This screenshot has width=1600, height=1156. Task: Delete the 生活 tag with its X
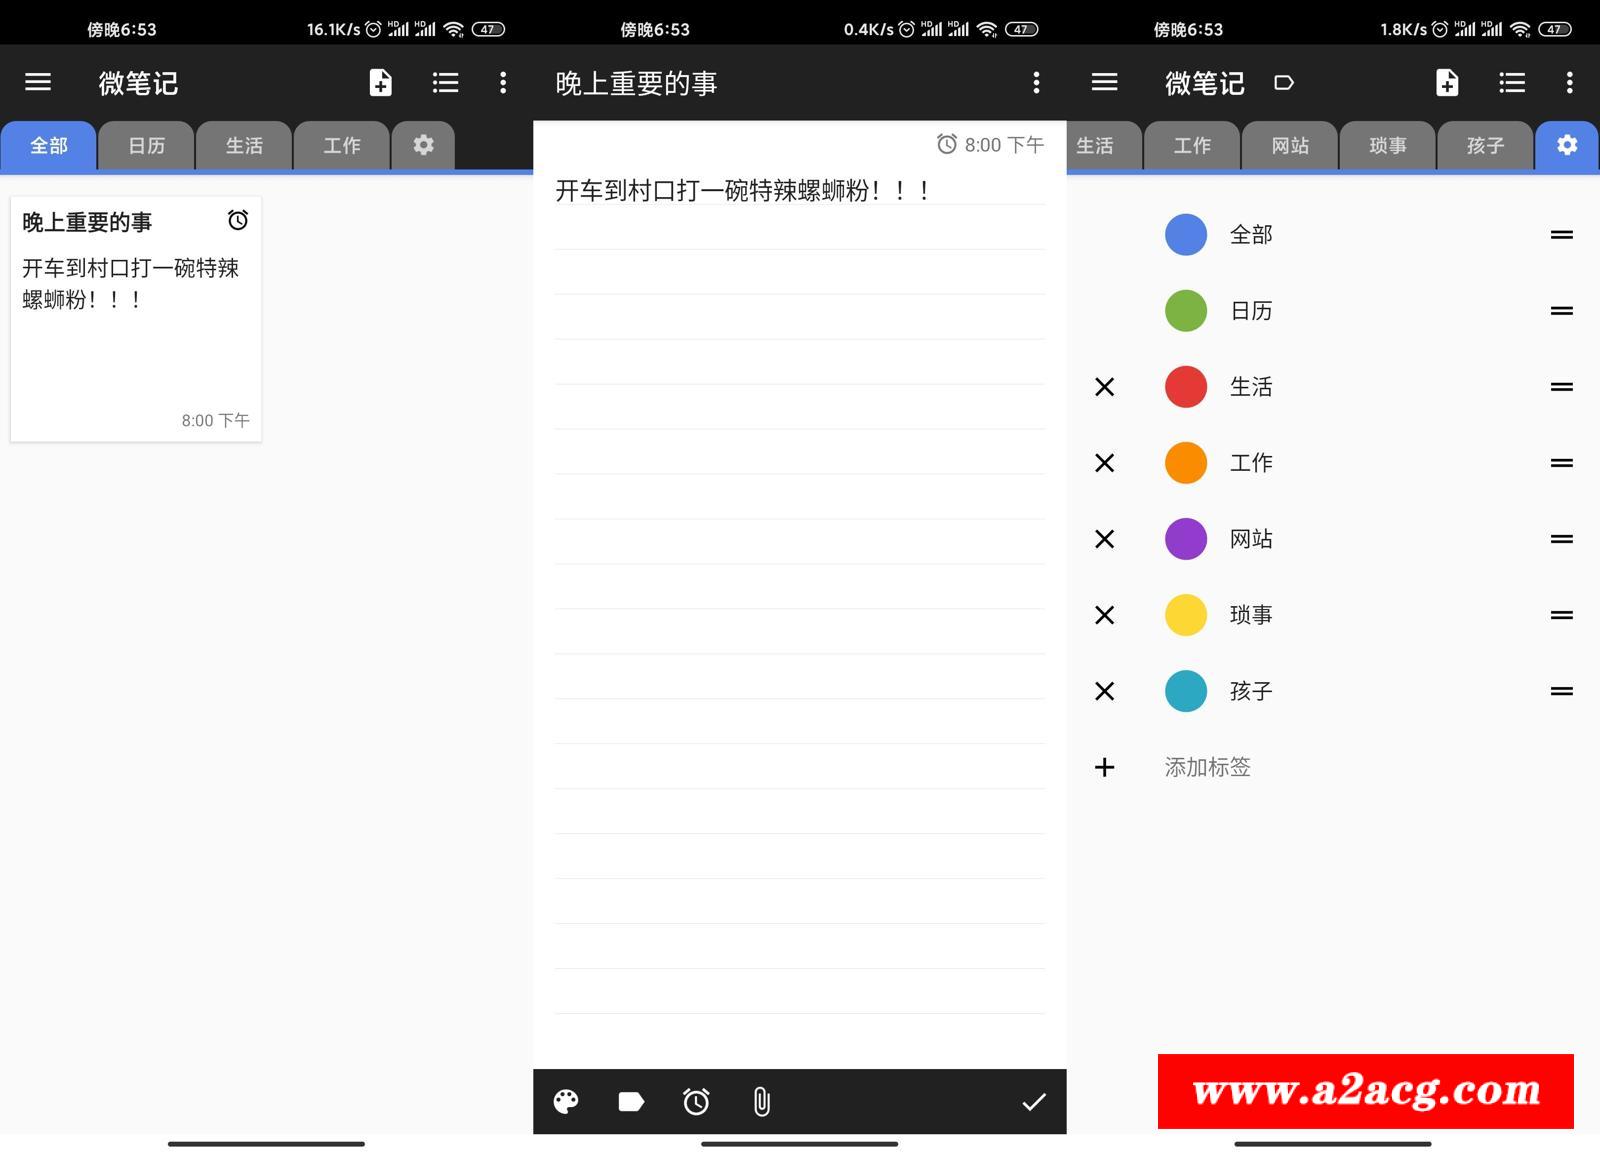[1104, 387]
